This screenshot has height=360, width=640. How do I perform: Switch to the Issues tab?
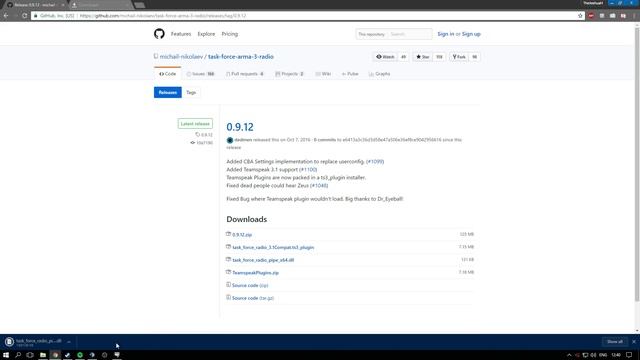(x=200, y=74)
